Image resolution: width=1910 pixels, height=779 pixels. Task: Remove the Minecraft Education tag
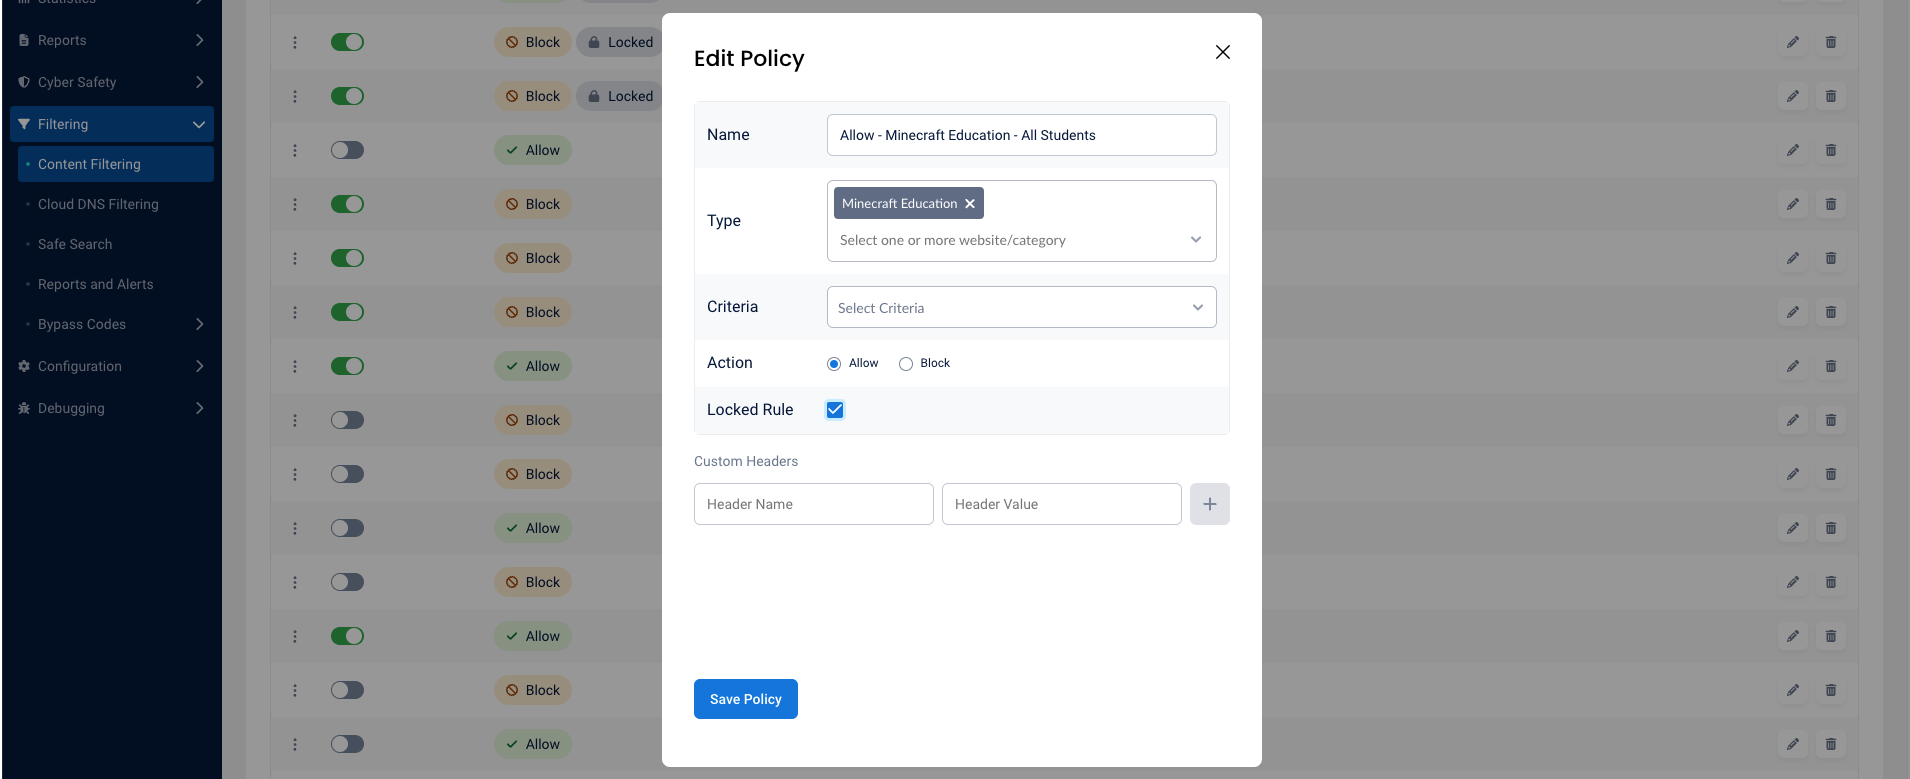[x=969, y=203]
